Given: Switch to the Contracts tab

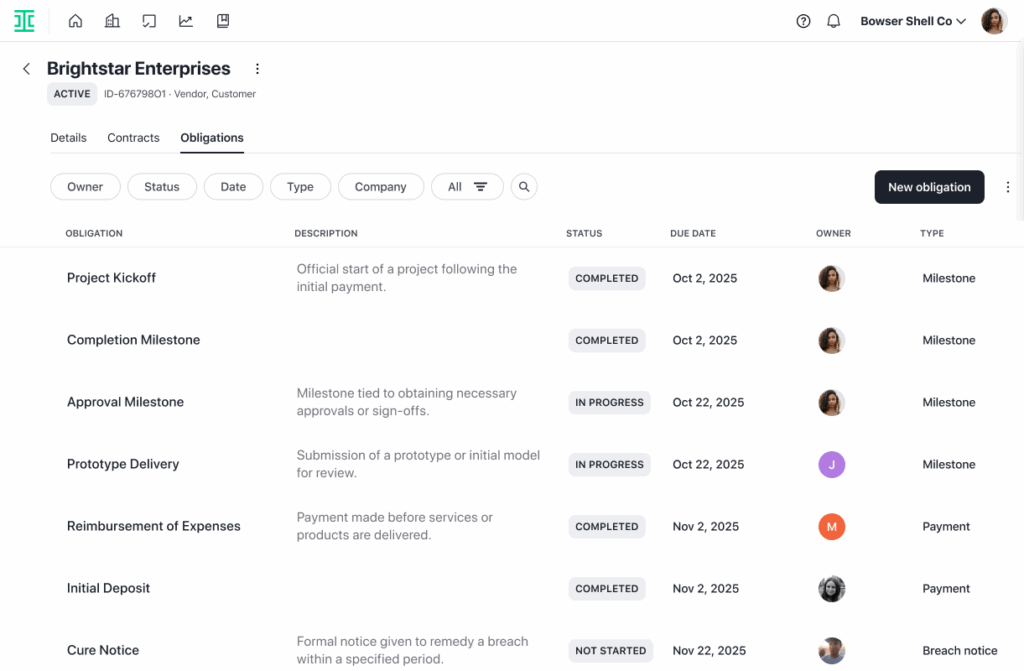Looking at the screenshot, I should pyautogui.click(x=133, y=138).
